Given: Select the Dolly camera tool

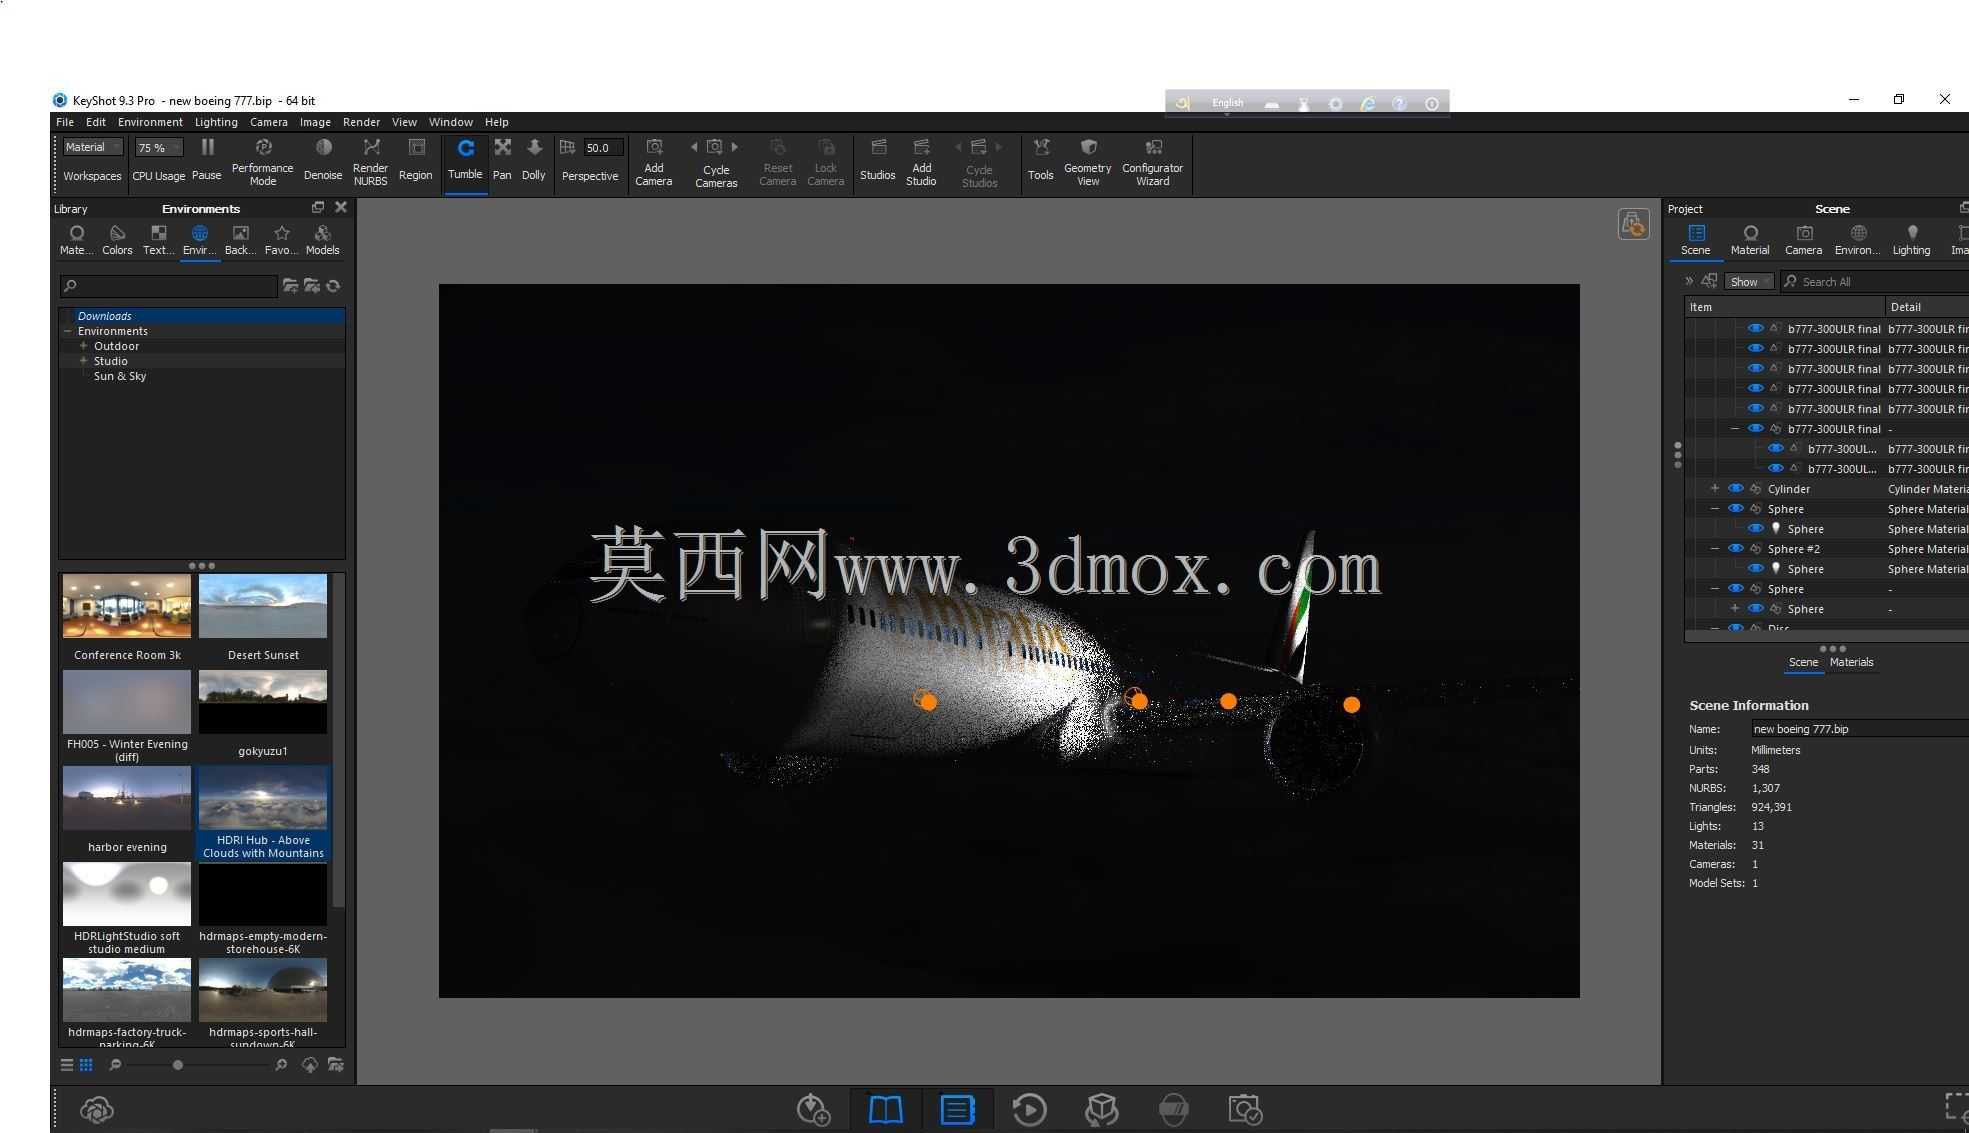Looking at the screenshot, I should pyautogui.click(x=534, y=158).
